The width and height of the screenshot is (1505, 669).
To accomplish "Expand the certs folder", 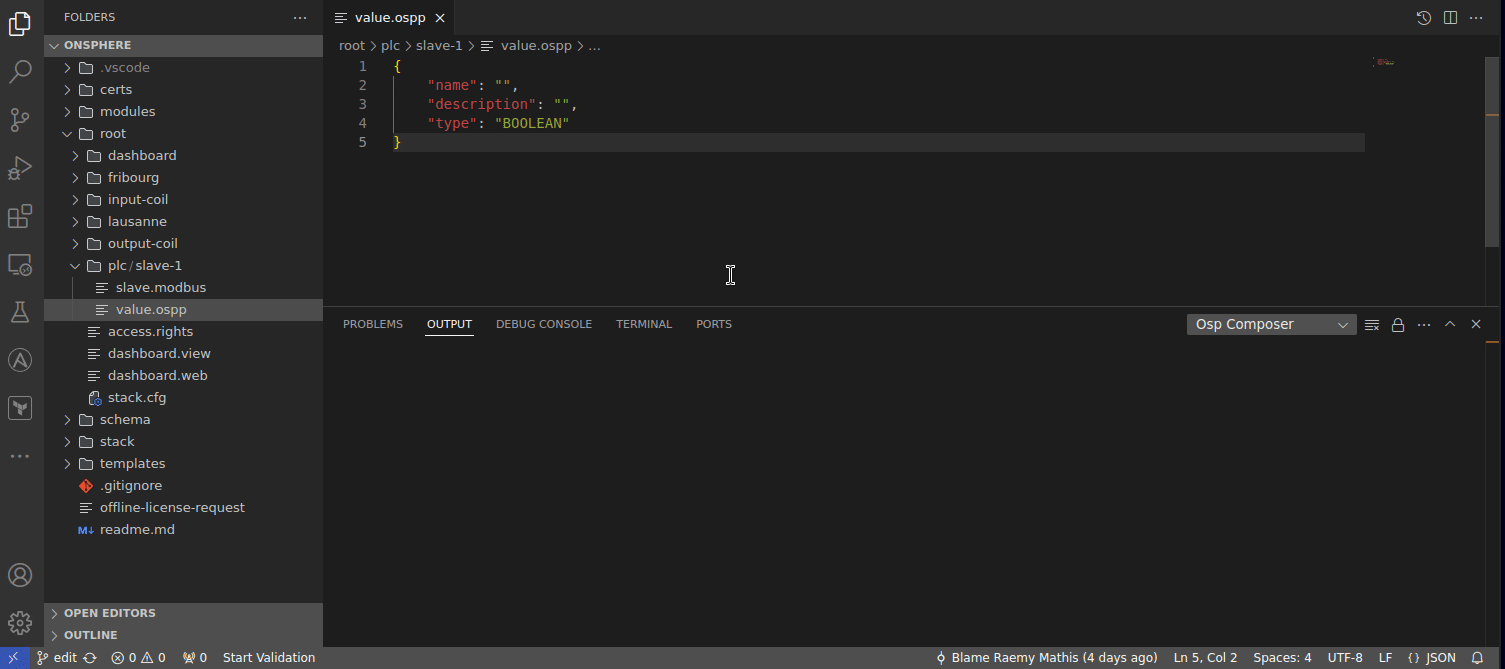I will 184,89.
